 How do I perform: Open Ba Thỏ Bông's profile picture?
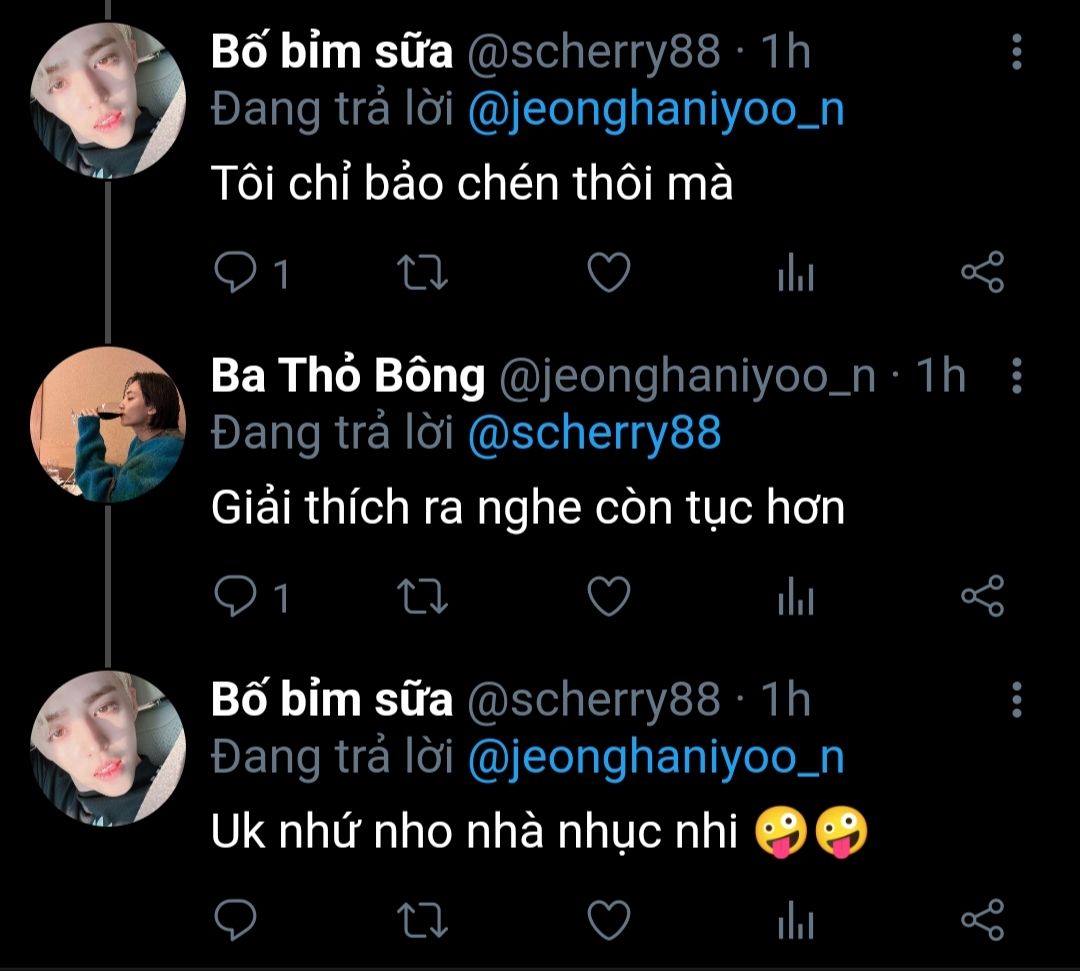pyautogui.click(x=108, y=425)
